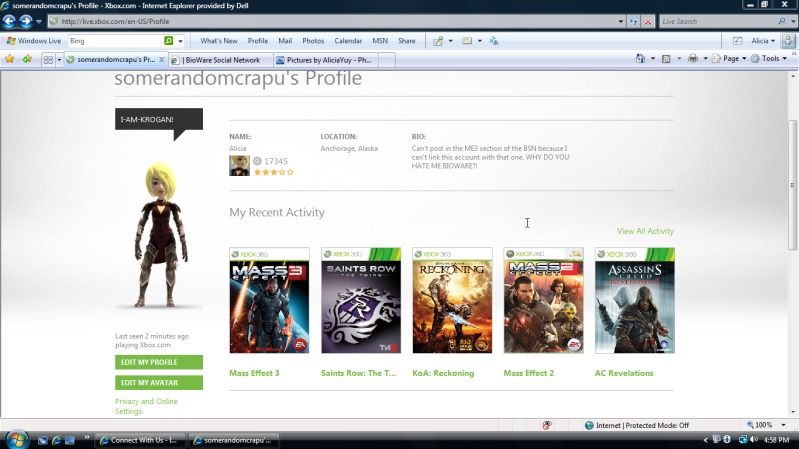The width and height of the screenshot is (799, 449).
Task: Click the Live Search magnifier icon
Action: click(x=782, y=21)
